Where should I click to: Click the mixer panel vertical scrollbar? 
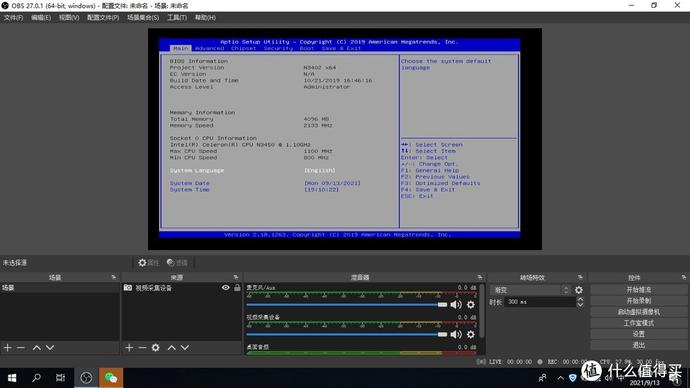tap(482, 312)
